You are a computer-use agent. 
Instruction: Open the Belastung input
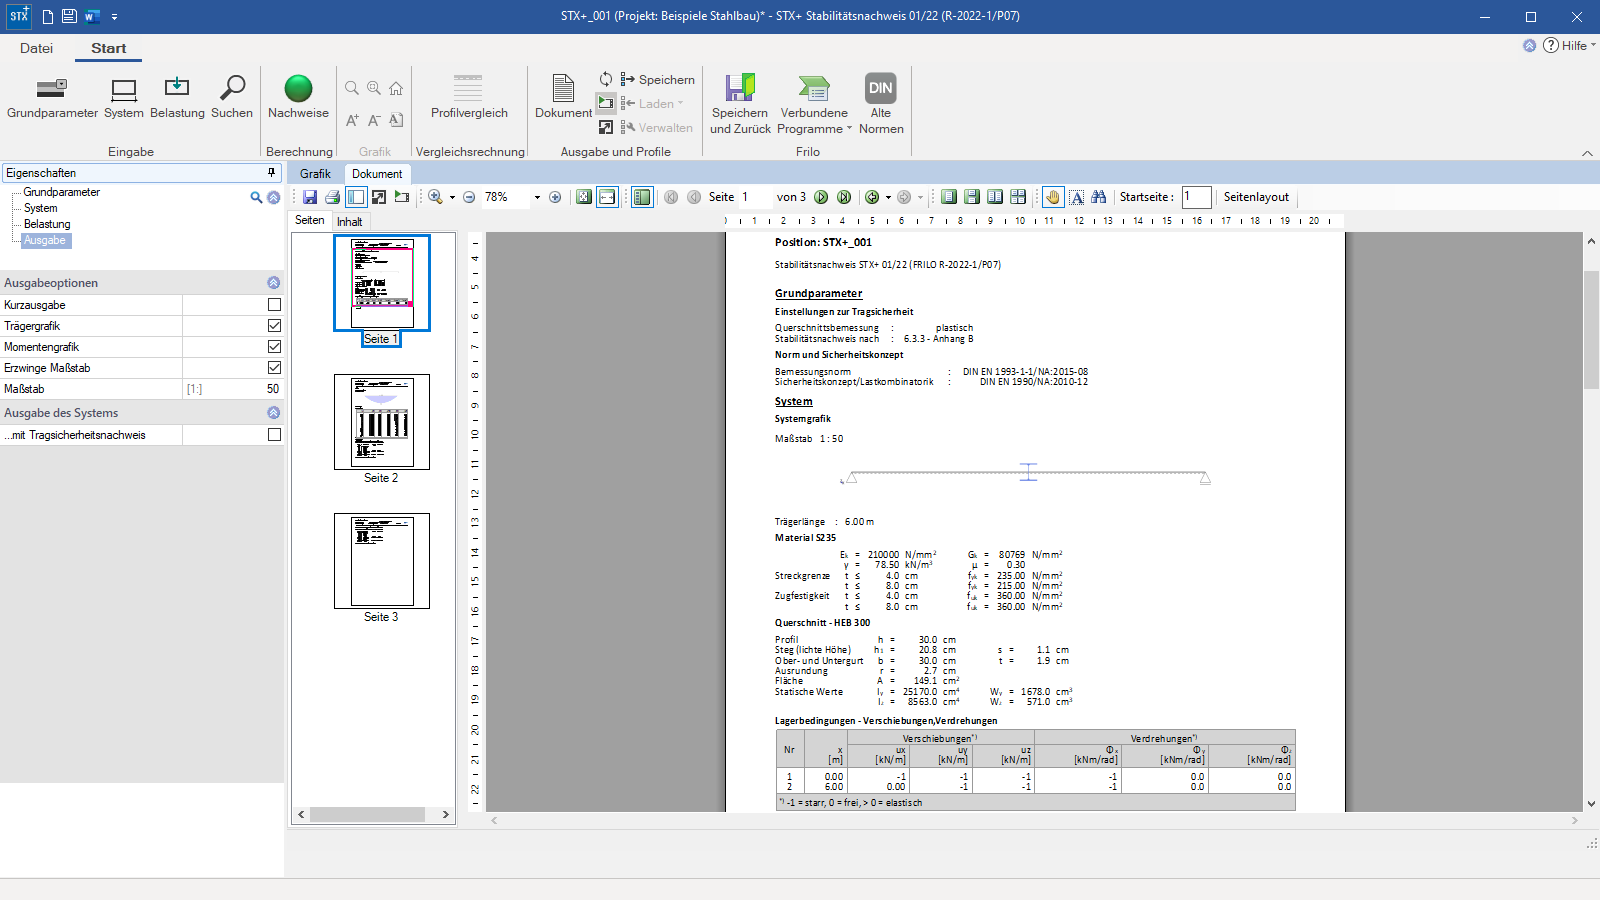point(177,98)
